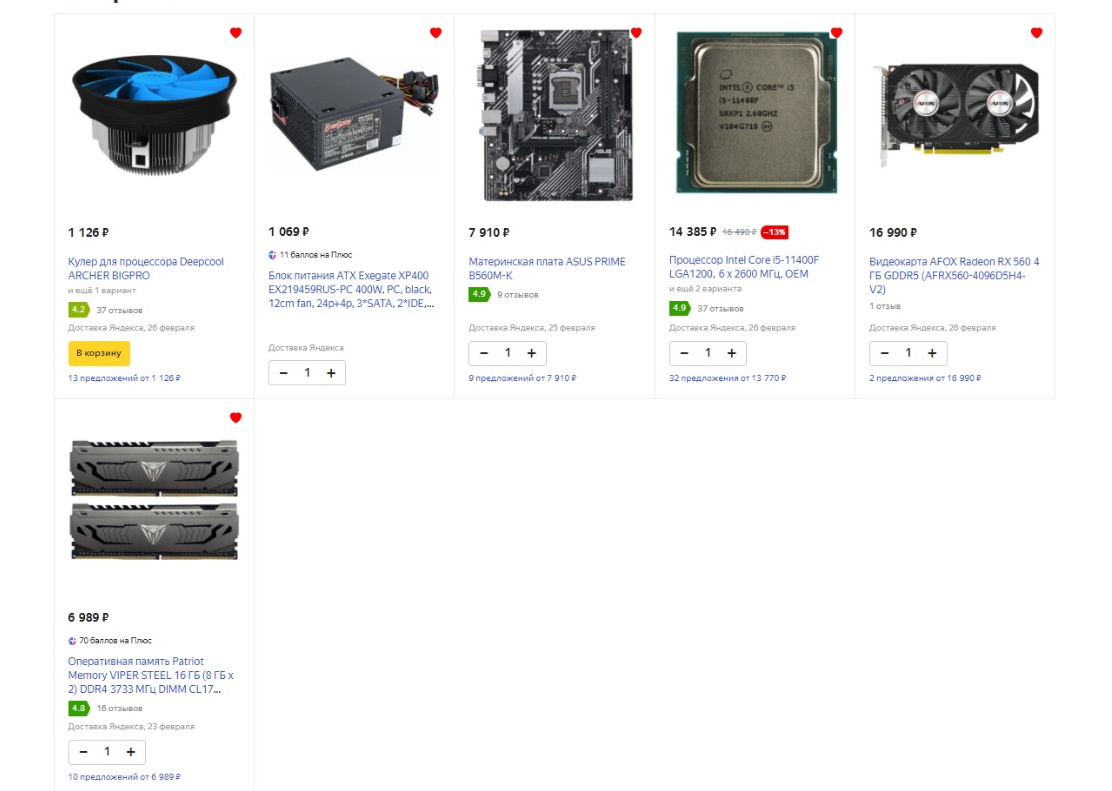Open 13 предложений от 1 126 ₽ link
This screenshot has width=1112, height=791.
[124, 378]
